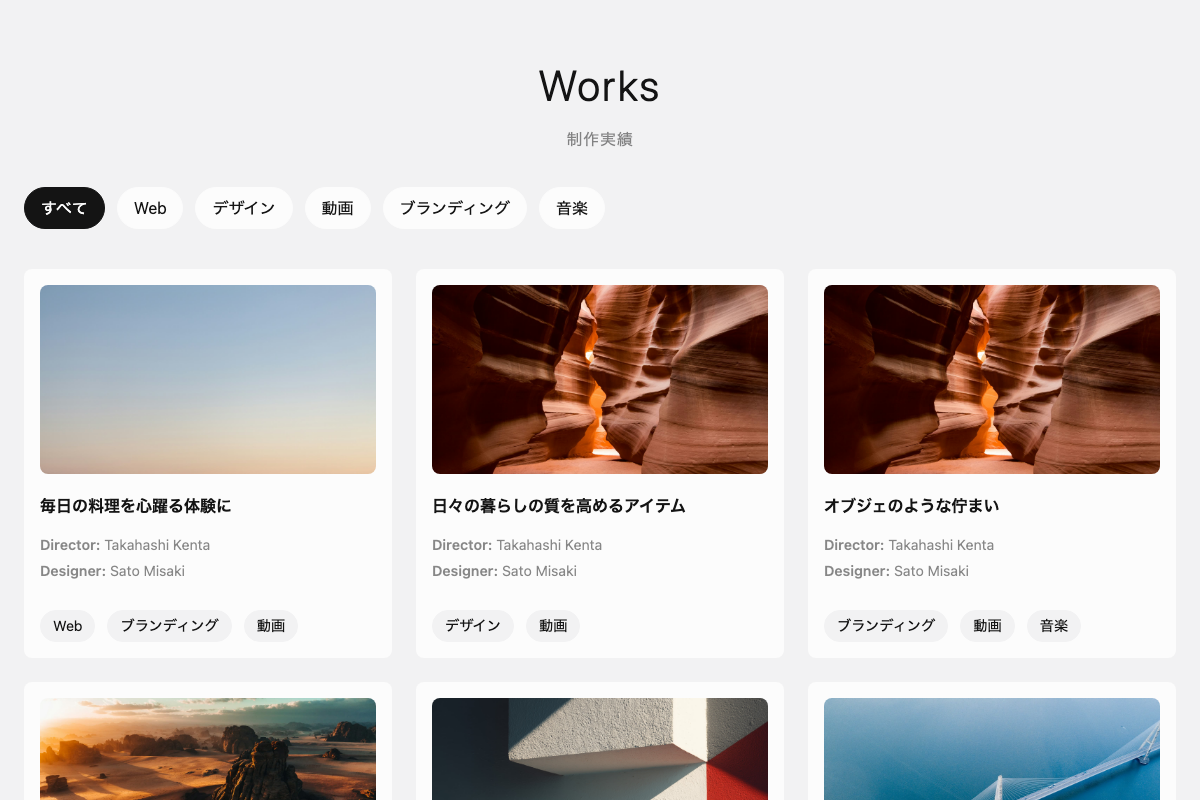The image size is (1200, 800).
Task: Click Director line in 日々の暮らし card
Action: point(517,545)
